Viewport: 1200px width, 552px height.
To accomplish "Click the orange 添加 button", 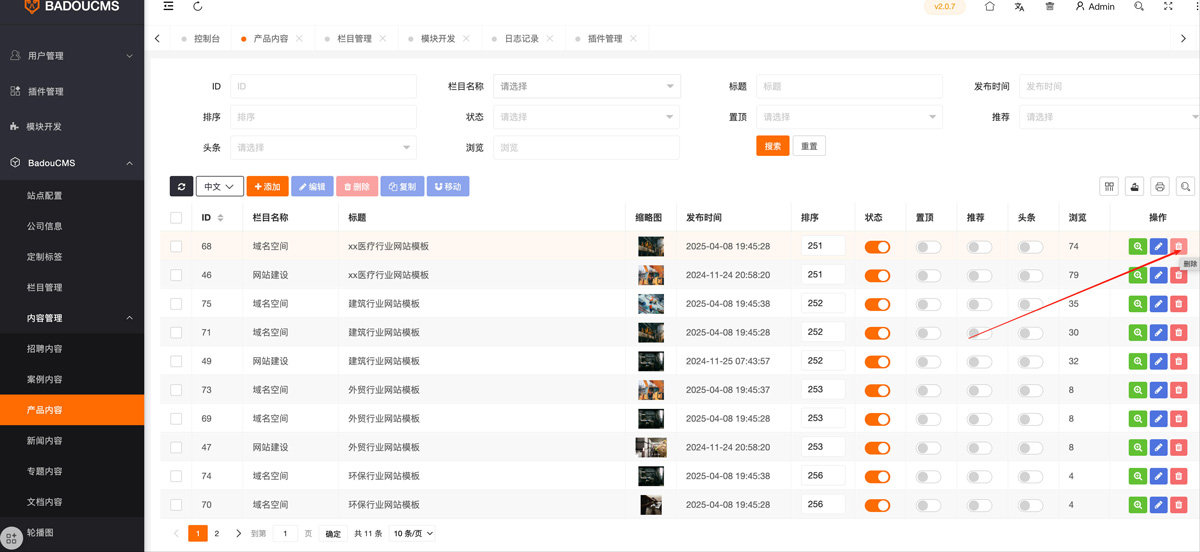I will [x=267, y=187].
